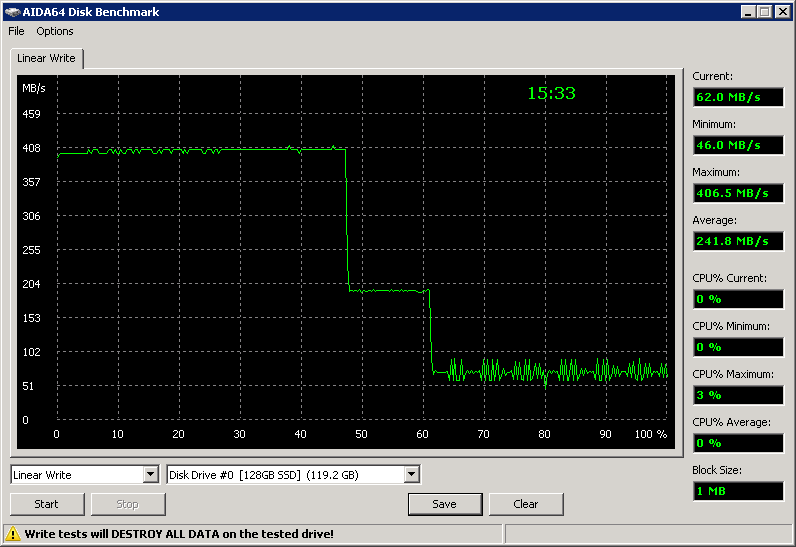Click the Disk Drive #0 128GB SSD combo box
The image size is (796, 547).
293,474
